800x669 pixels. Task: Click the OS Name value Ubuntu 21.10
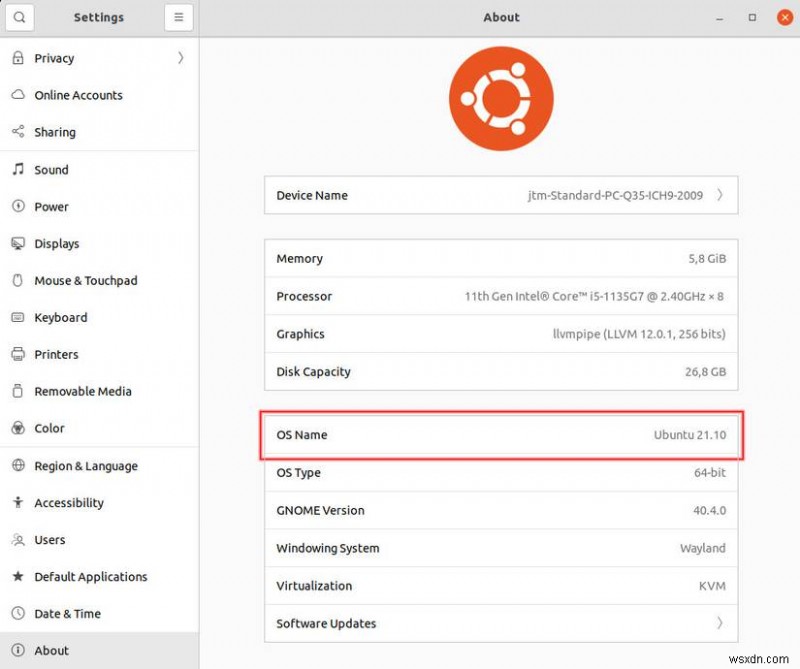pyautogui.click(x=690, y=435)
